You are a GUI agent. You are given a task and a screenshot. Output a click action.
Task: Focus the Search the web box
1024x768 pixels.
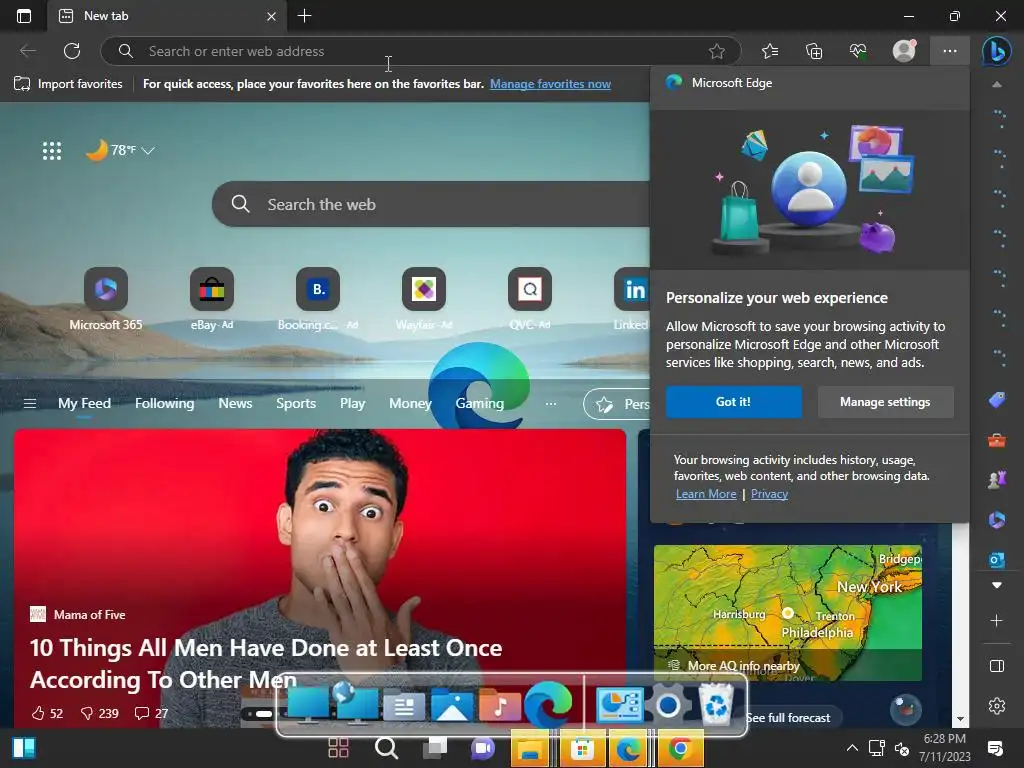point(431,204)
